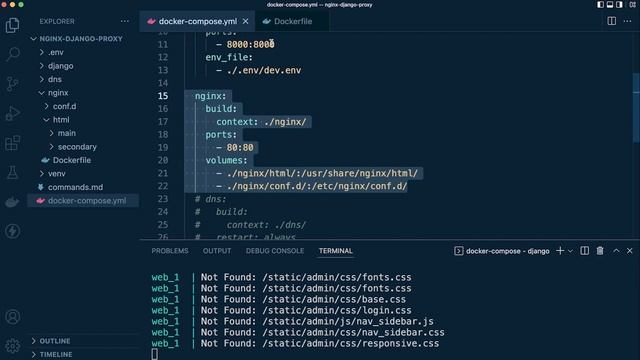Image resolution: width=640 pixels, height=360 pixels.
Task: Open the Accounts menu icon
Action: pos(13,317)
